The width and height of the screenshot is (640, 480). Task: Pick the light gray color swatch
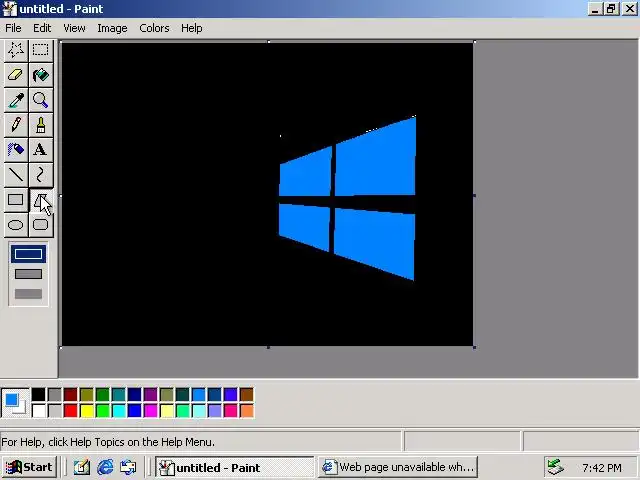(x=54, y=411)
